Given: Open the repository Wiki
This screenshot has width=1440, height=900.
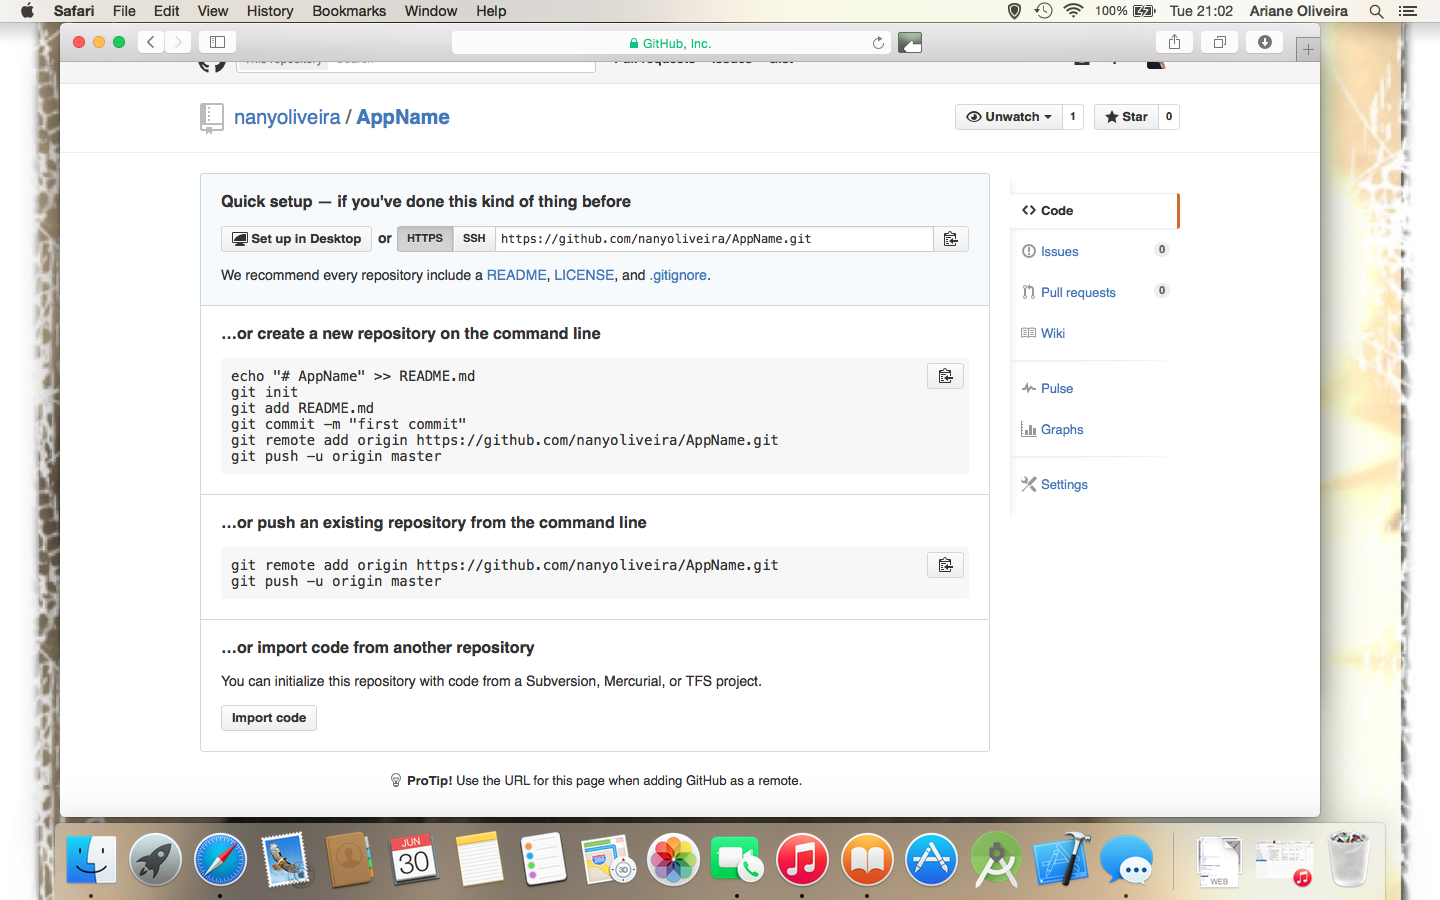Looking at the screenshot, I should click(x=1052, y=333).
